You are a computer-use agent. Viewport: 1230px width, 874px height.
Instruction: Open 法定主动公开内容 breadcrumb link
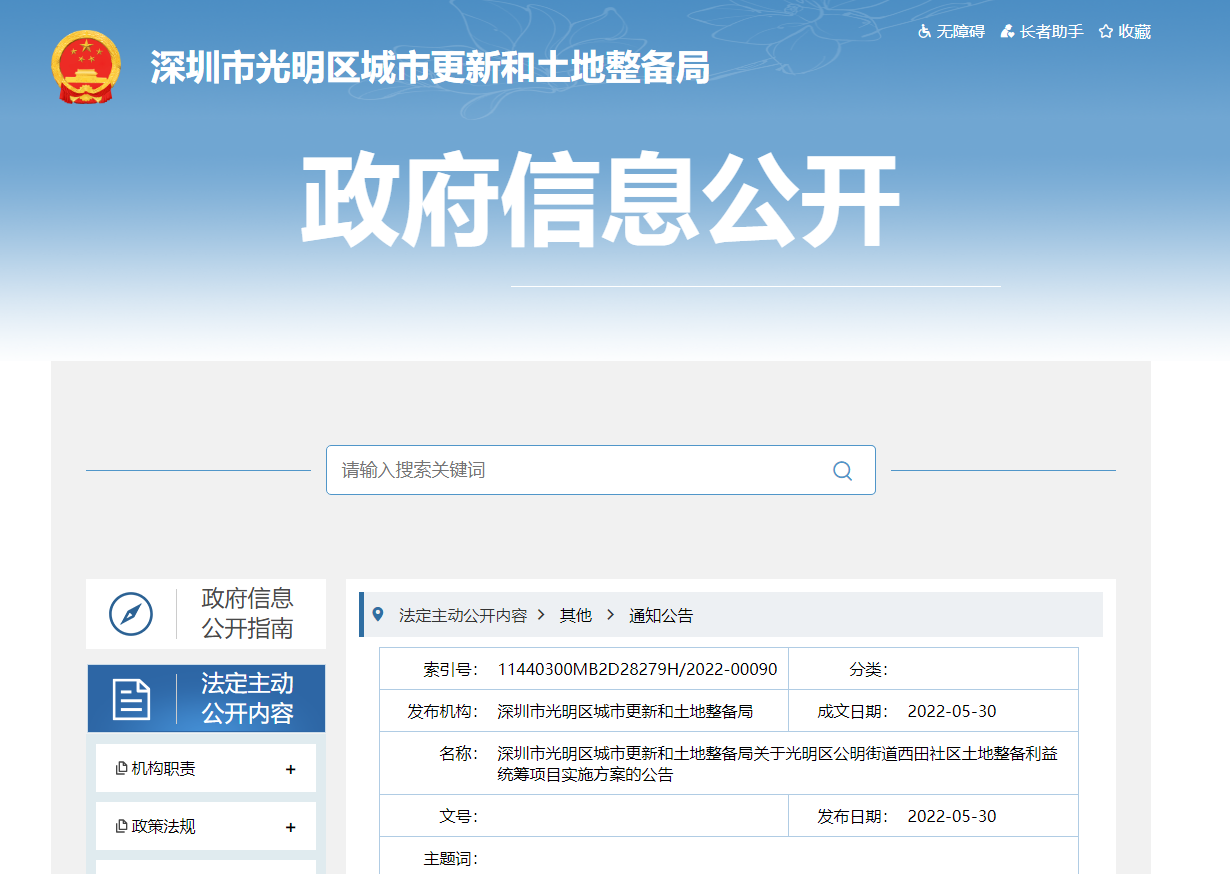[x=462, y=616]
